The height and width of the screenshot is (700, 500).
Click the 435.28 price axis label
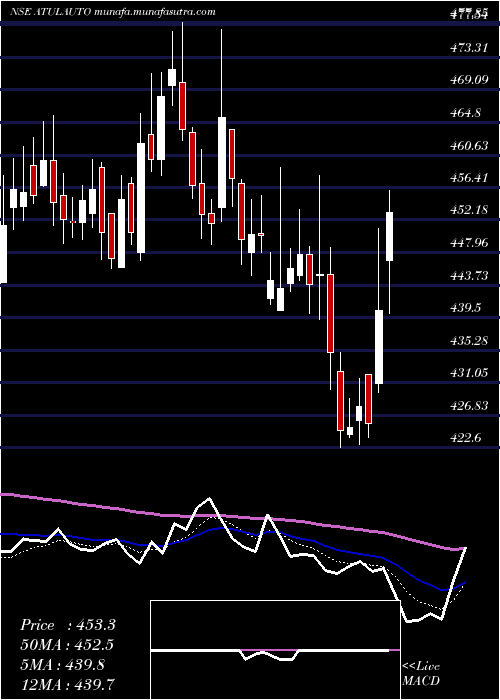click(469, 341)
